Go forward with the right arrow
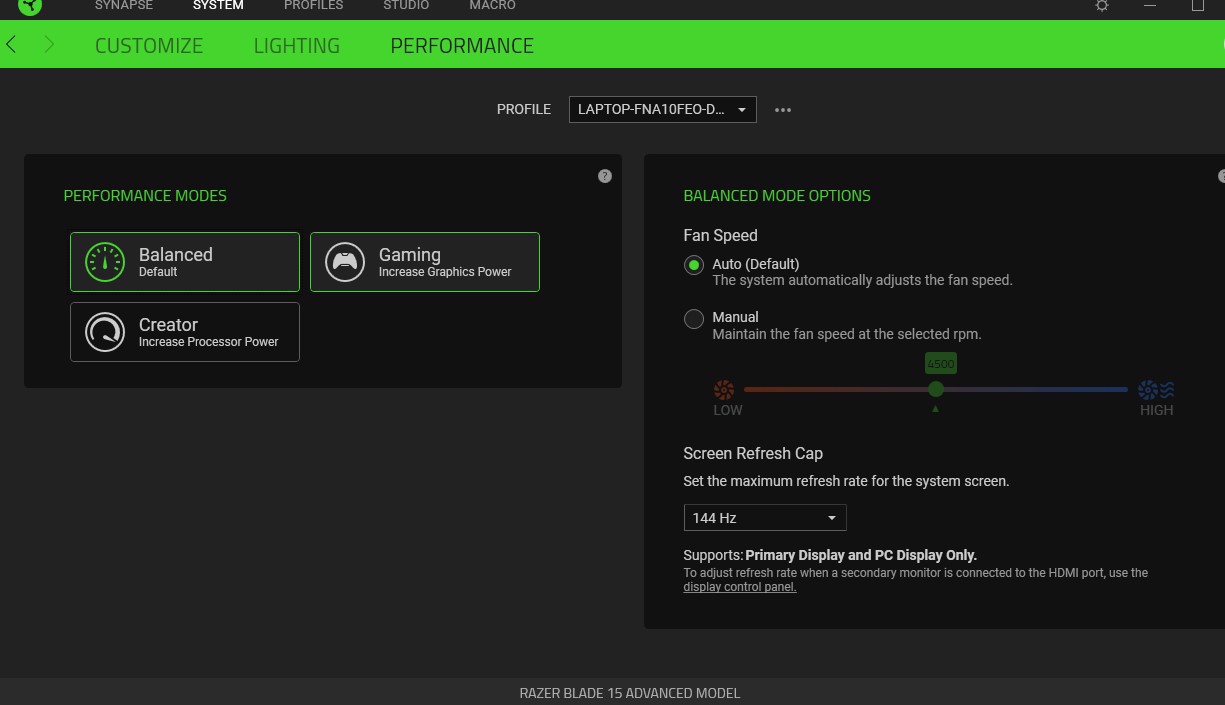The width and height of the screenshot is (1225, 705). pos(49,45)
